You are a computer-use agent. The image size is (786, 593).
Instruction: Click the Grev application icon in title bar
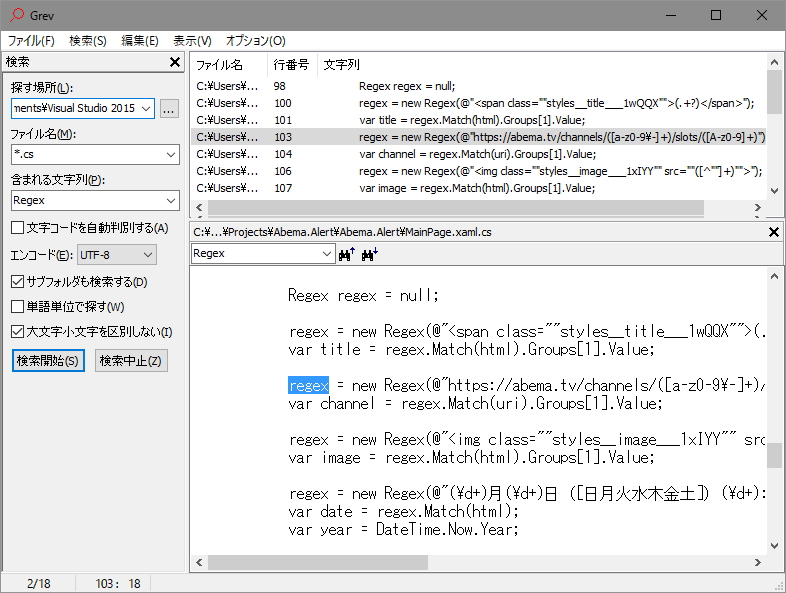point(14,15)
